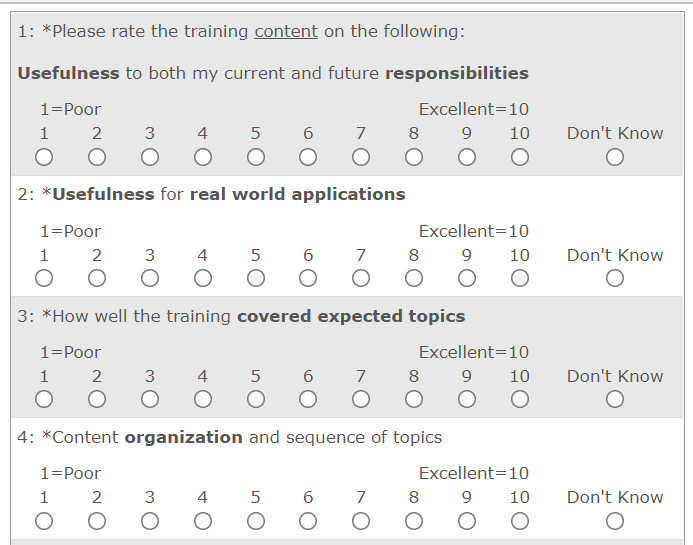Select rating 1 for usefulness to responsibilities
Viewport: 693px width, 545px height.
44,157
